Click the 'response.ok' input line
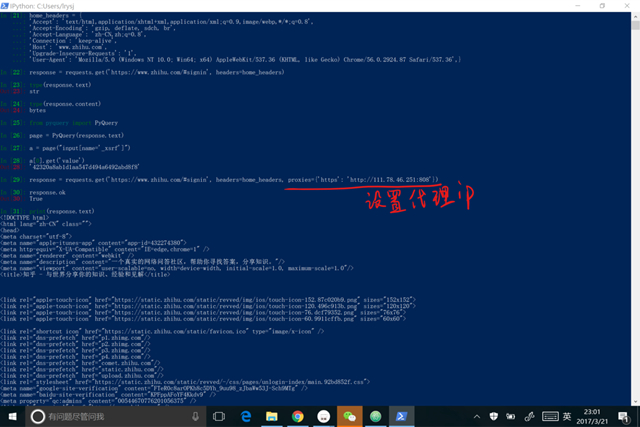Screen dimensions: 640x427 click(x=47, y=192)
